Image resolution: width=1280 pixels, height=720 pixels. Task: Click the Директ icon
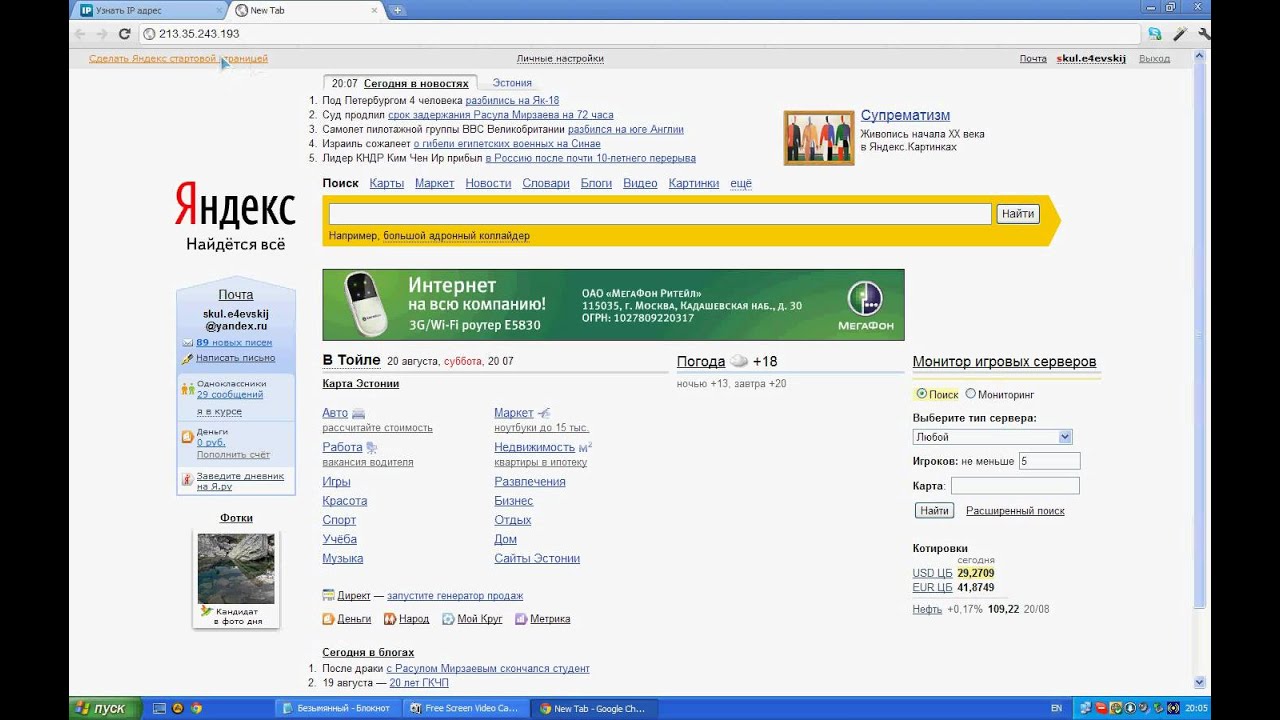tap(328, 595)
